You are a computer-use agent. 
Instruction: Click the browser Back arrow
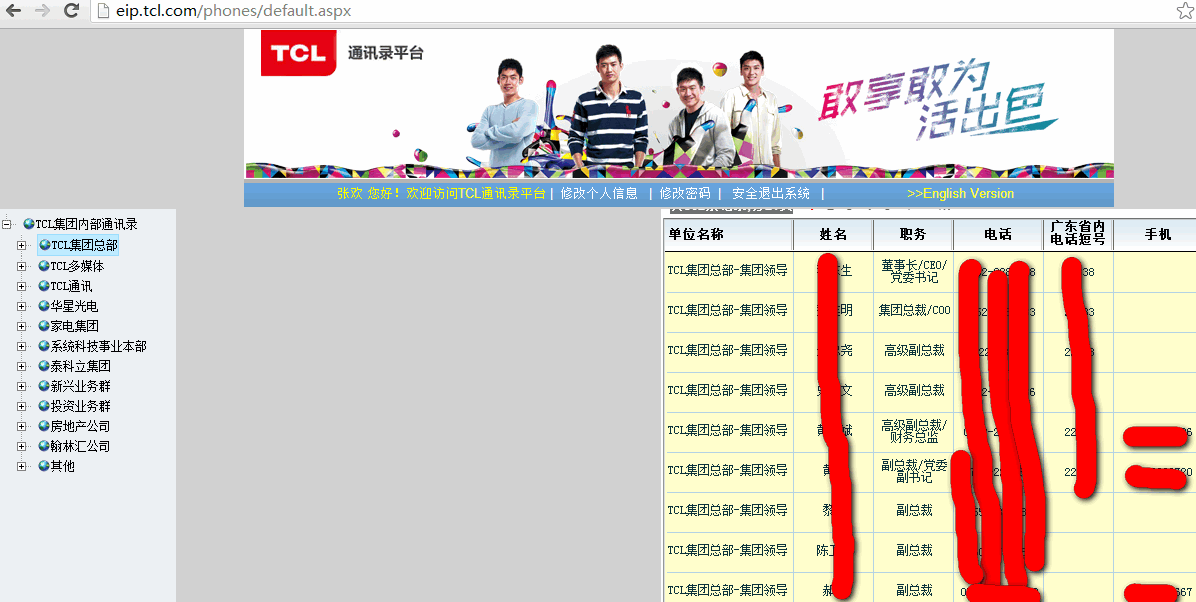pyautogui.click(x=14, y=11)
